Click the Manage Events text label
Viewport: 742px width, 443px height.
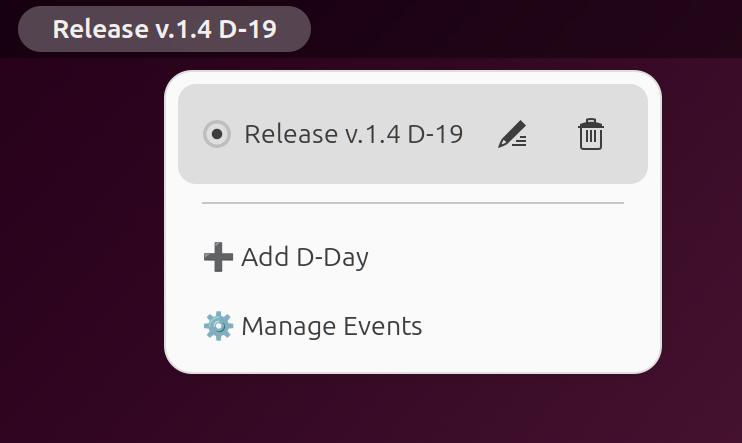(x=332, y=326)
